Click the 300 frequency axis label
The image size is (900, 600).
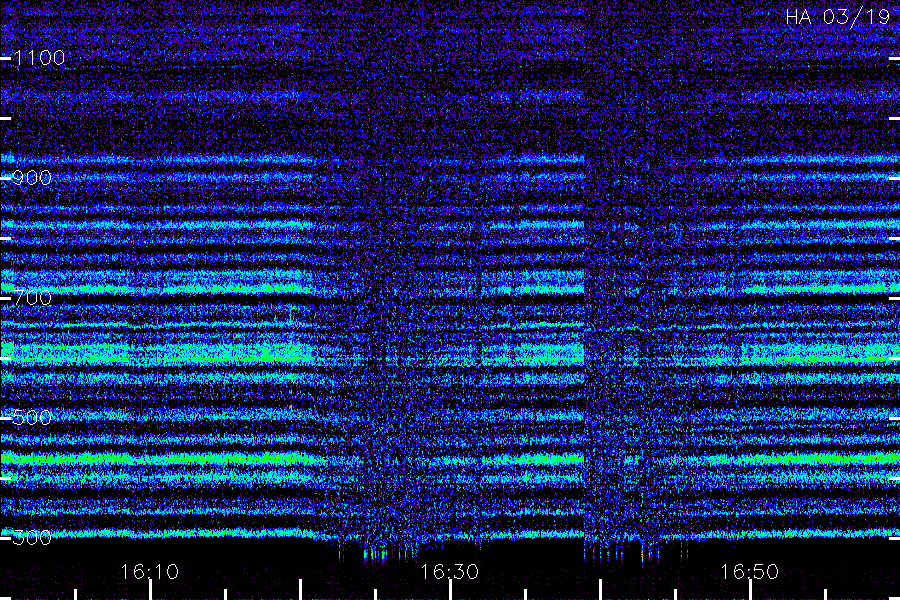pyautogui.click(x=32, y=537)
